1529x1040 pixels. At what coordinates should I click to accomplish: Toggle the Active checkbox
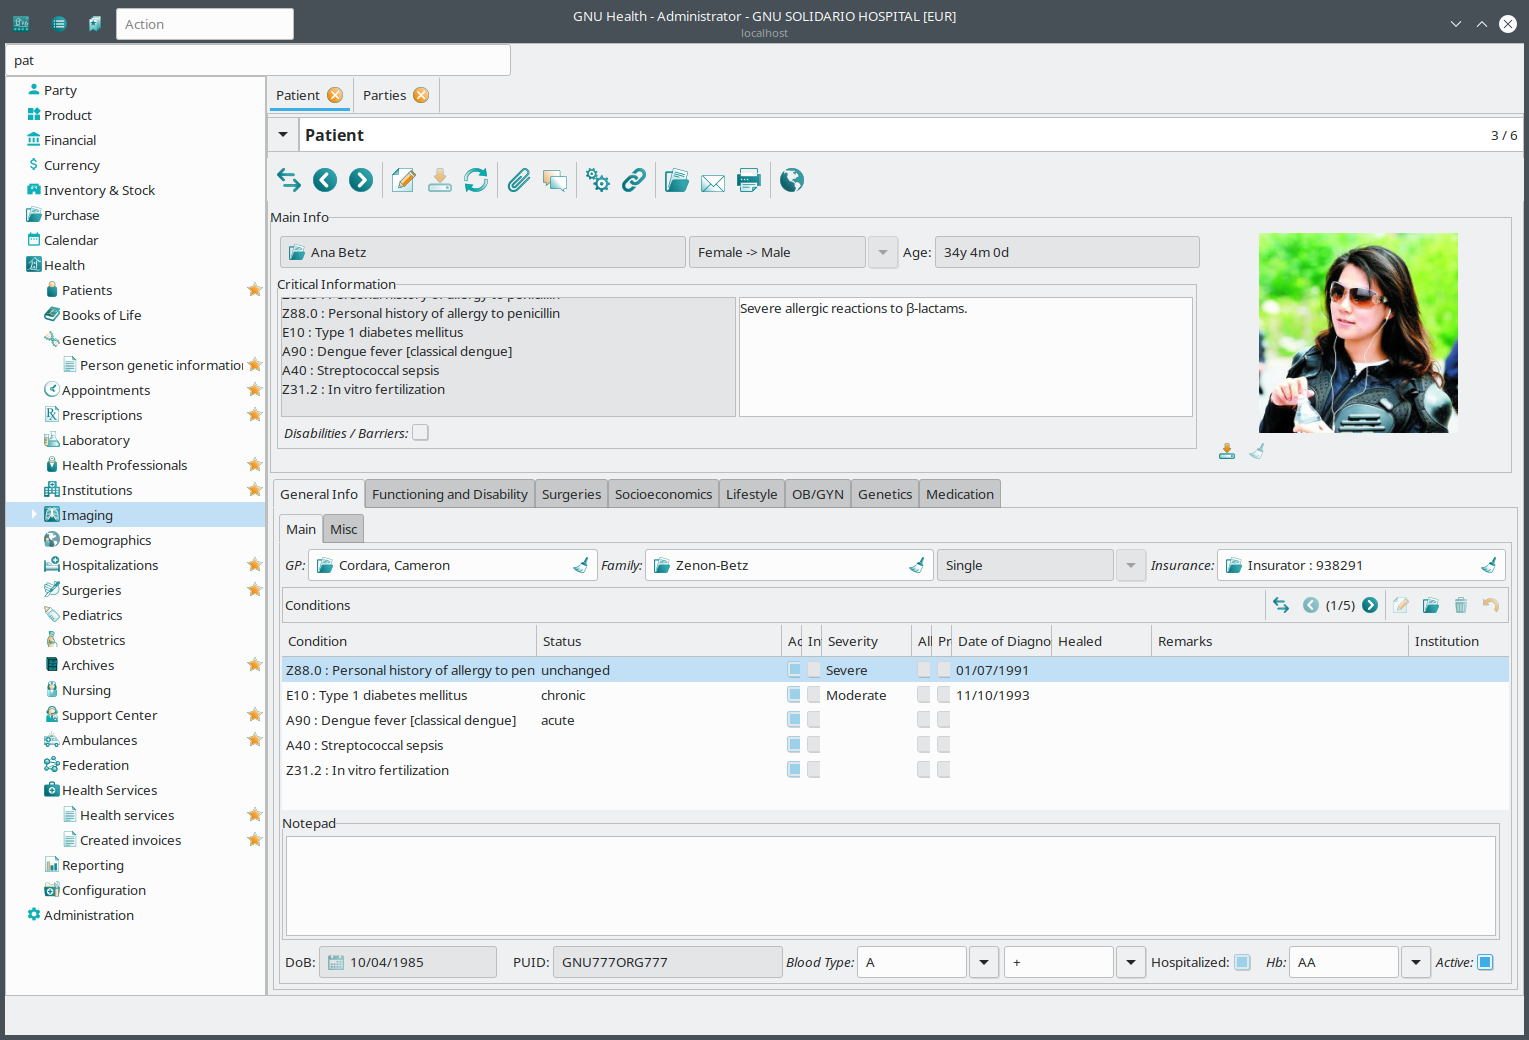coord(1485,962)
